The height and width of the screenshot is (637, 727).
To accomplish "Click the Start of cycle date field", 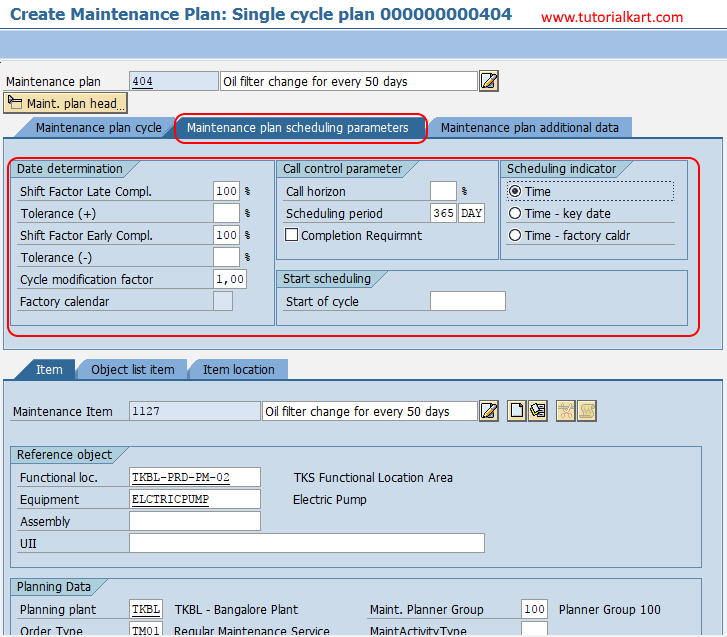I will 468,301.
